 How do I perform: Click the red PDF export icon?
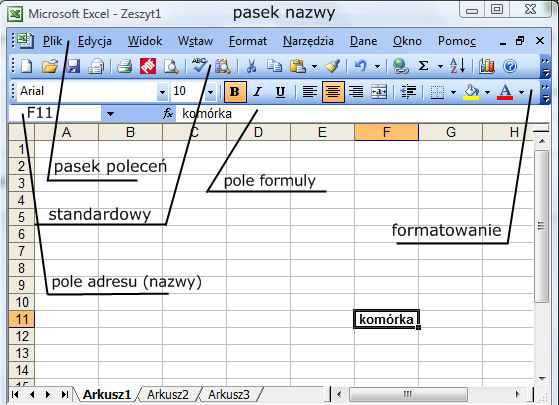(x=148, y=66)
